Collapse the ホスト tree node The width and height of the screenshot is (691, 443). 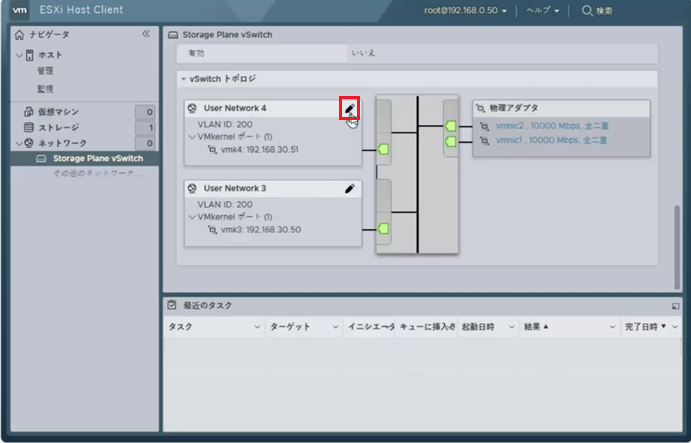click(x=18, y=55)
